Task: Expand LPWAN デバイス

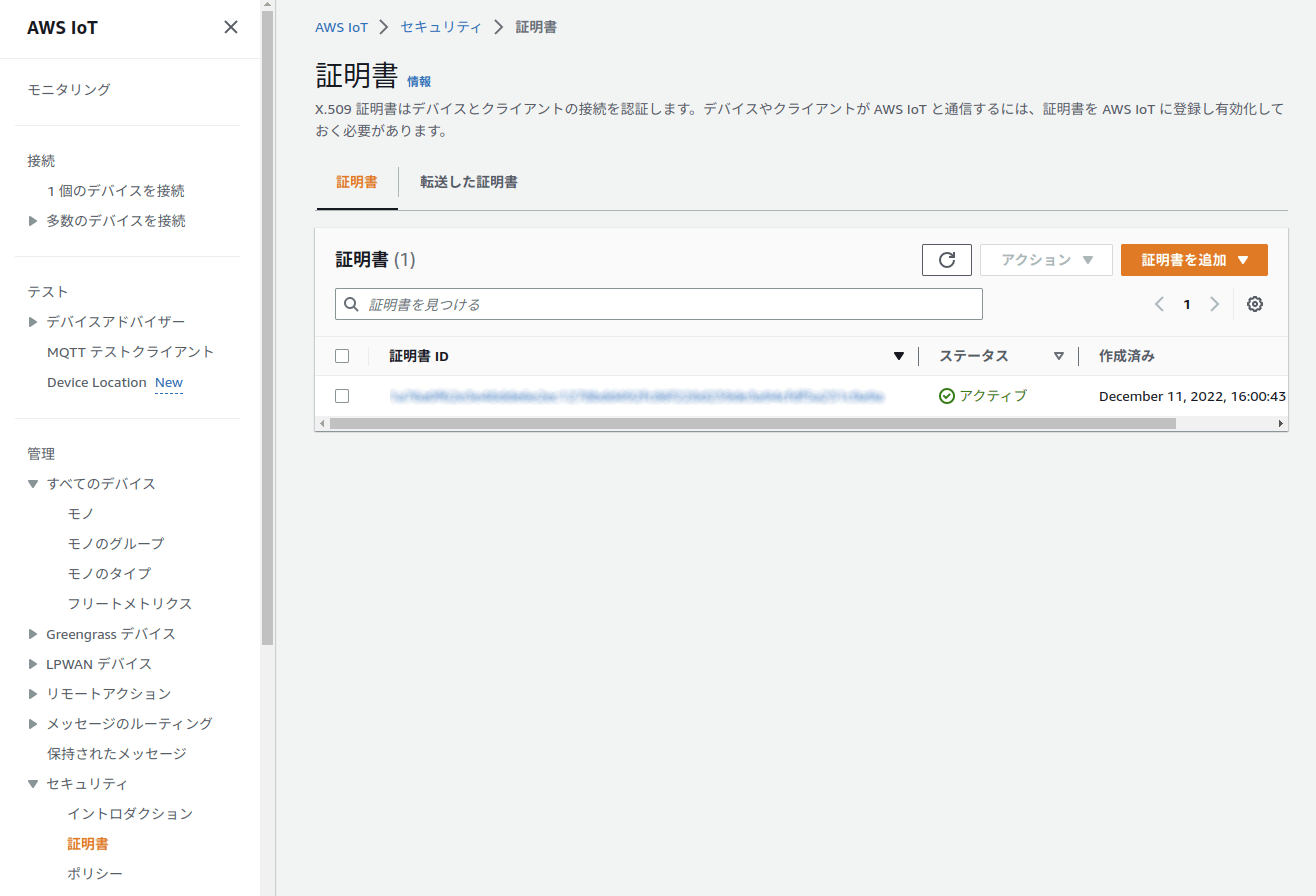Action: [33, 664]
